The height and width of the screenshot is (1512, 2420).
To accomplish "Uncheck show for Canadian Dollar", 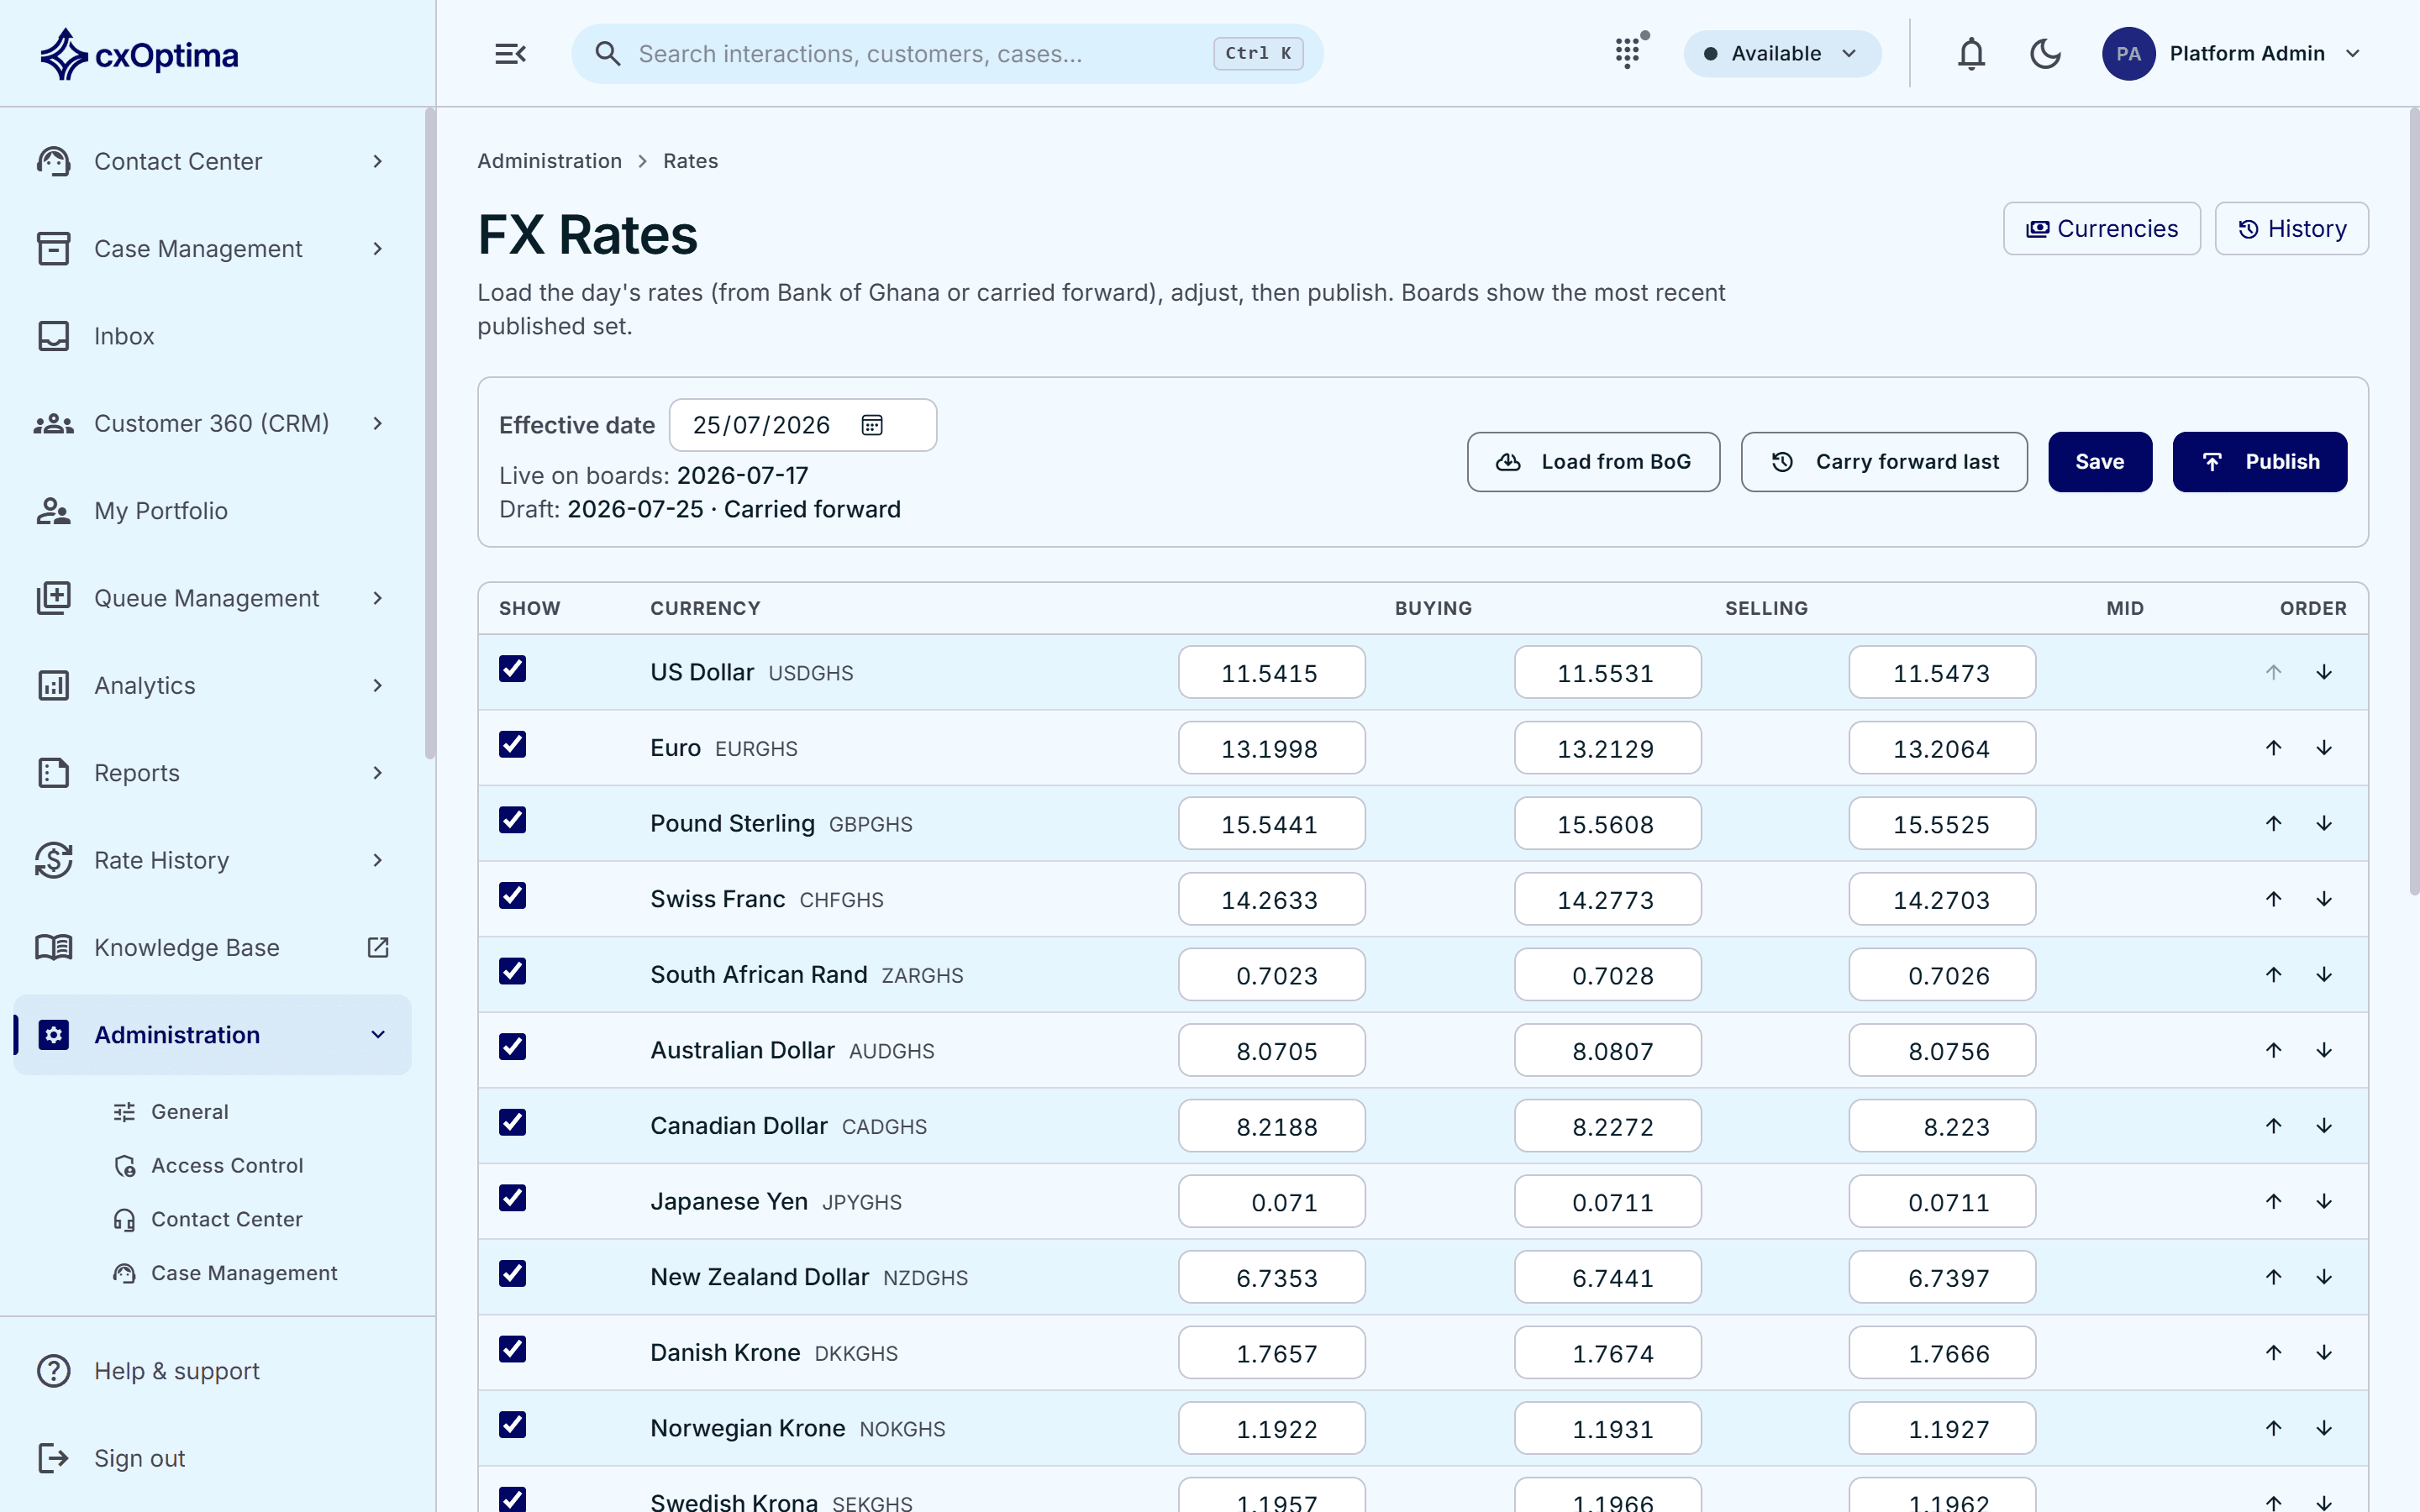I will (x=512, y=1122).
